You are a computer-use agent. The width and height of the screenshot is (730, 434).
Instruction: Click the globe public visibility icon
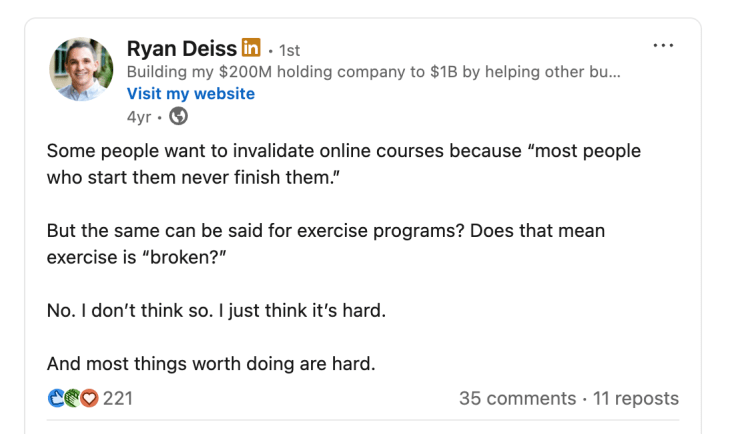point(179,116)
